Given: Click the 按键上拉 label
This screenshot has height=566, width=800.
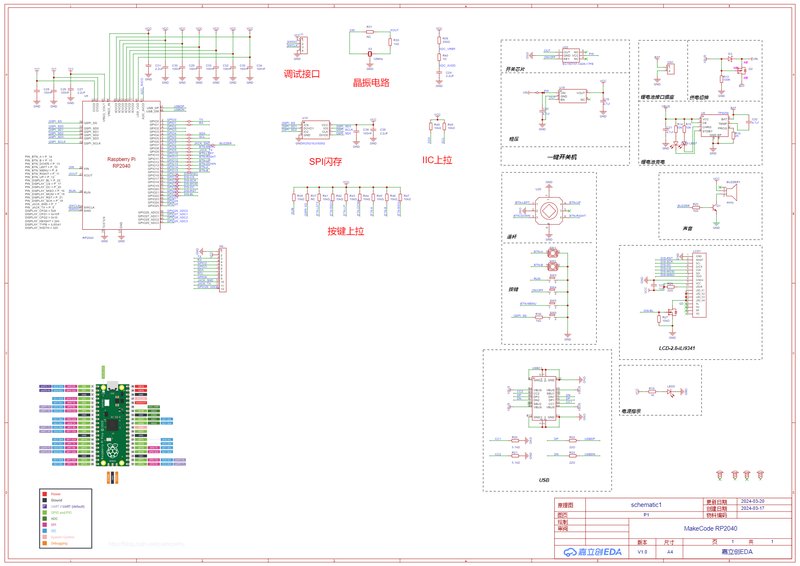Looking at the screenshot, I should point(346,231).
